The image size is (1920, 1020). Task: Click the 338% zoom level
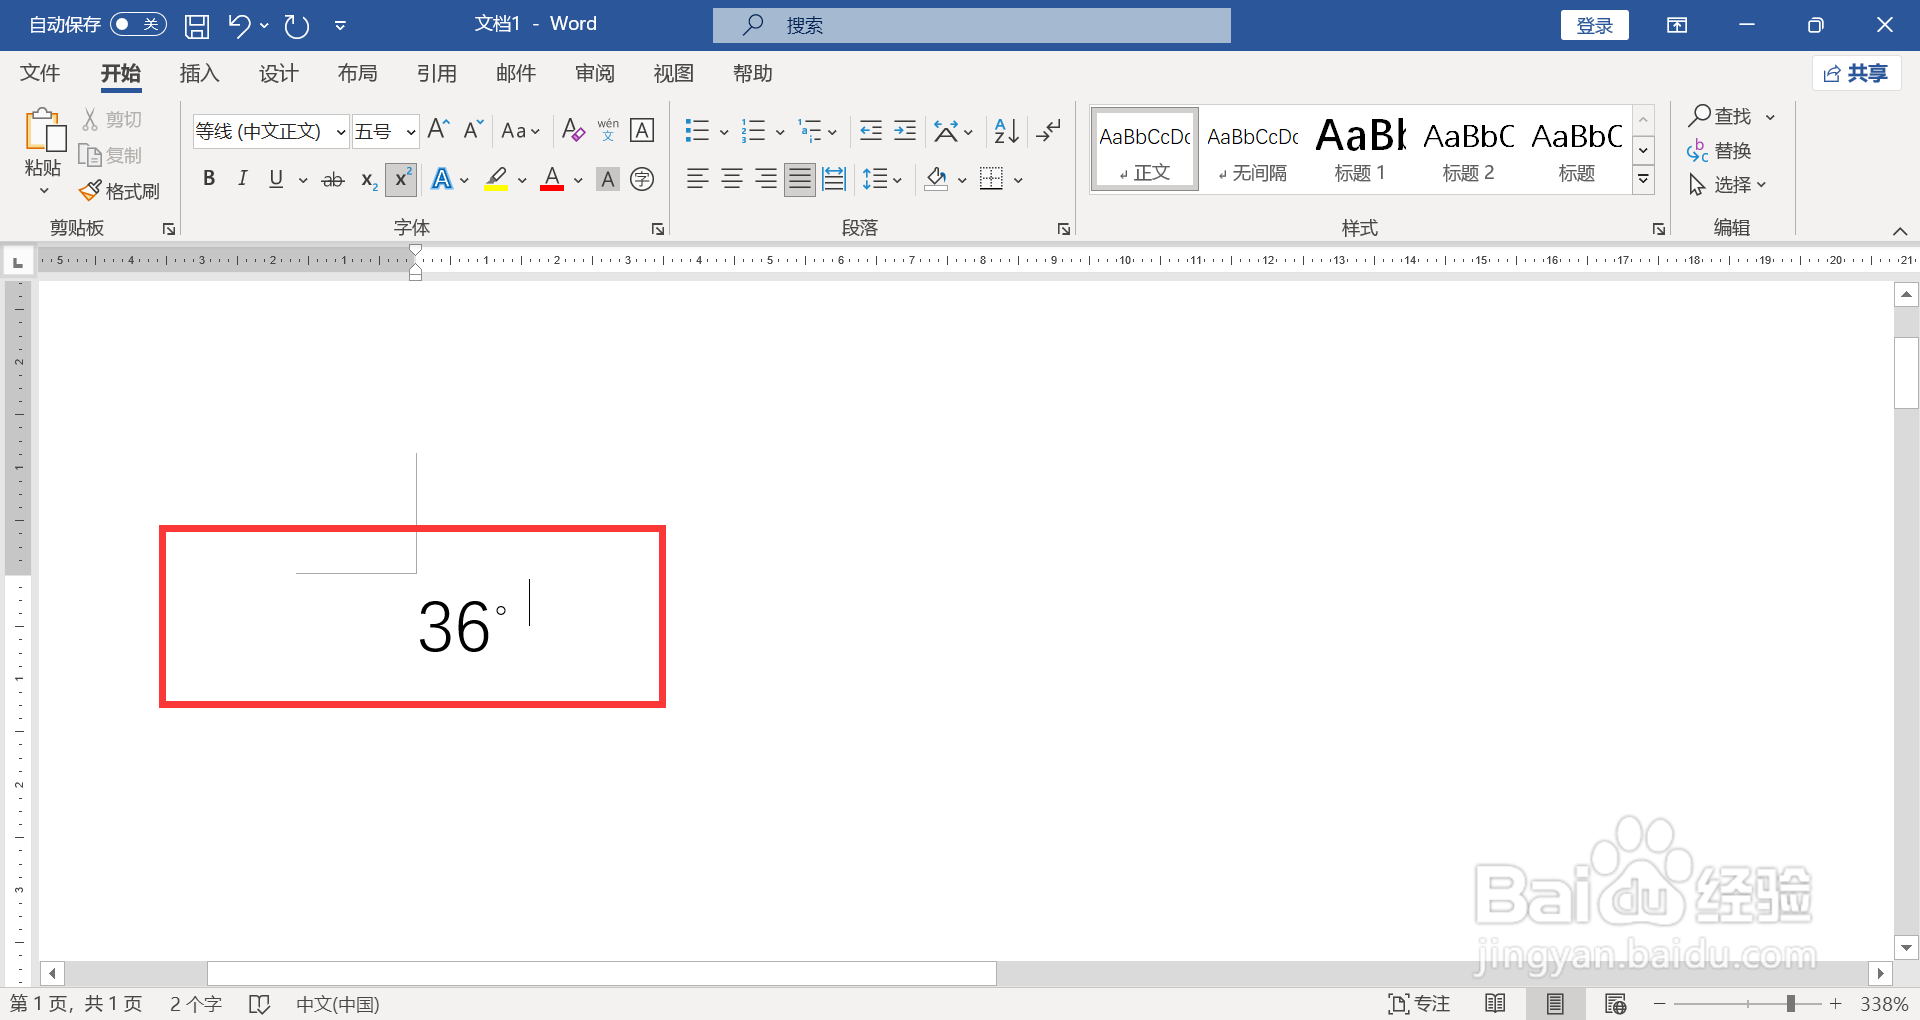pos(1884,1003)
